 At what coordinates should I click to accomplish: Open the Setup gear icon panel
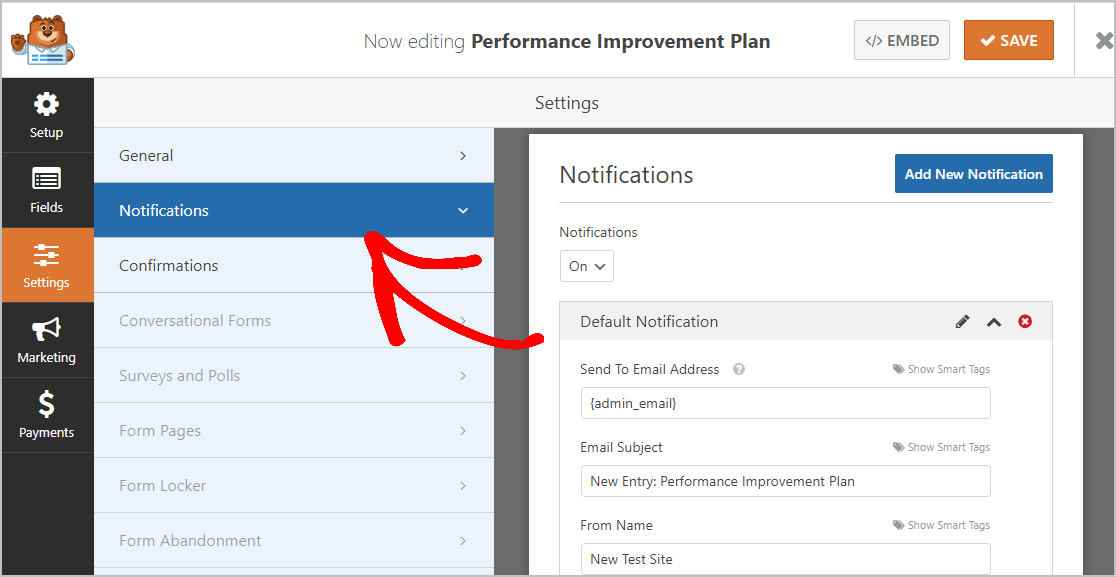point(46,115)
